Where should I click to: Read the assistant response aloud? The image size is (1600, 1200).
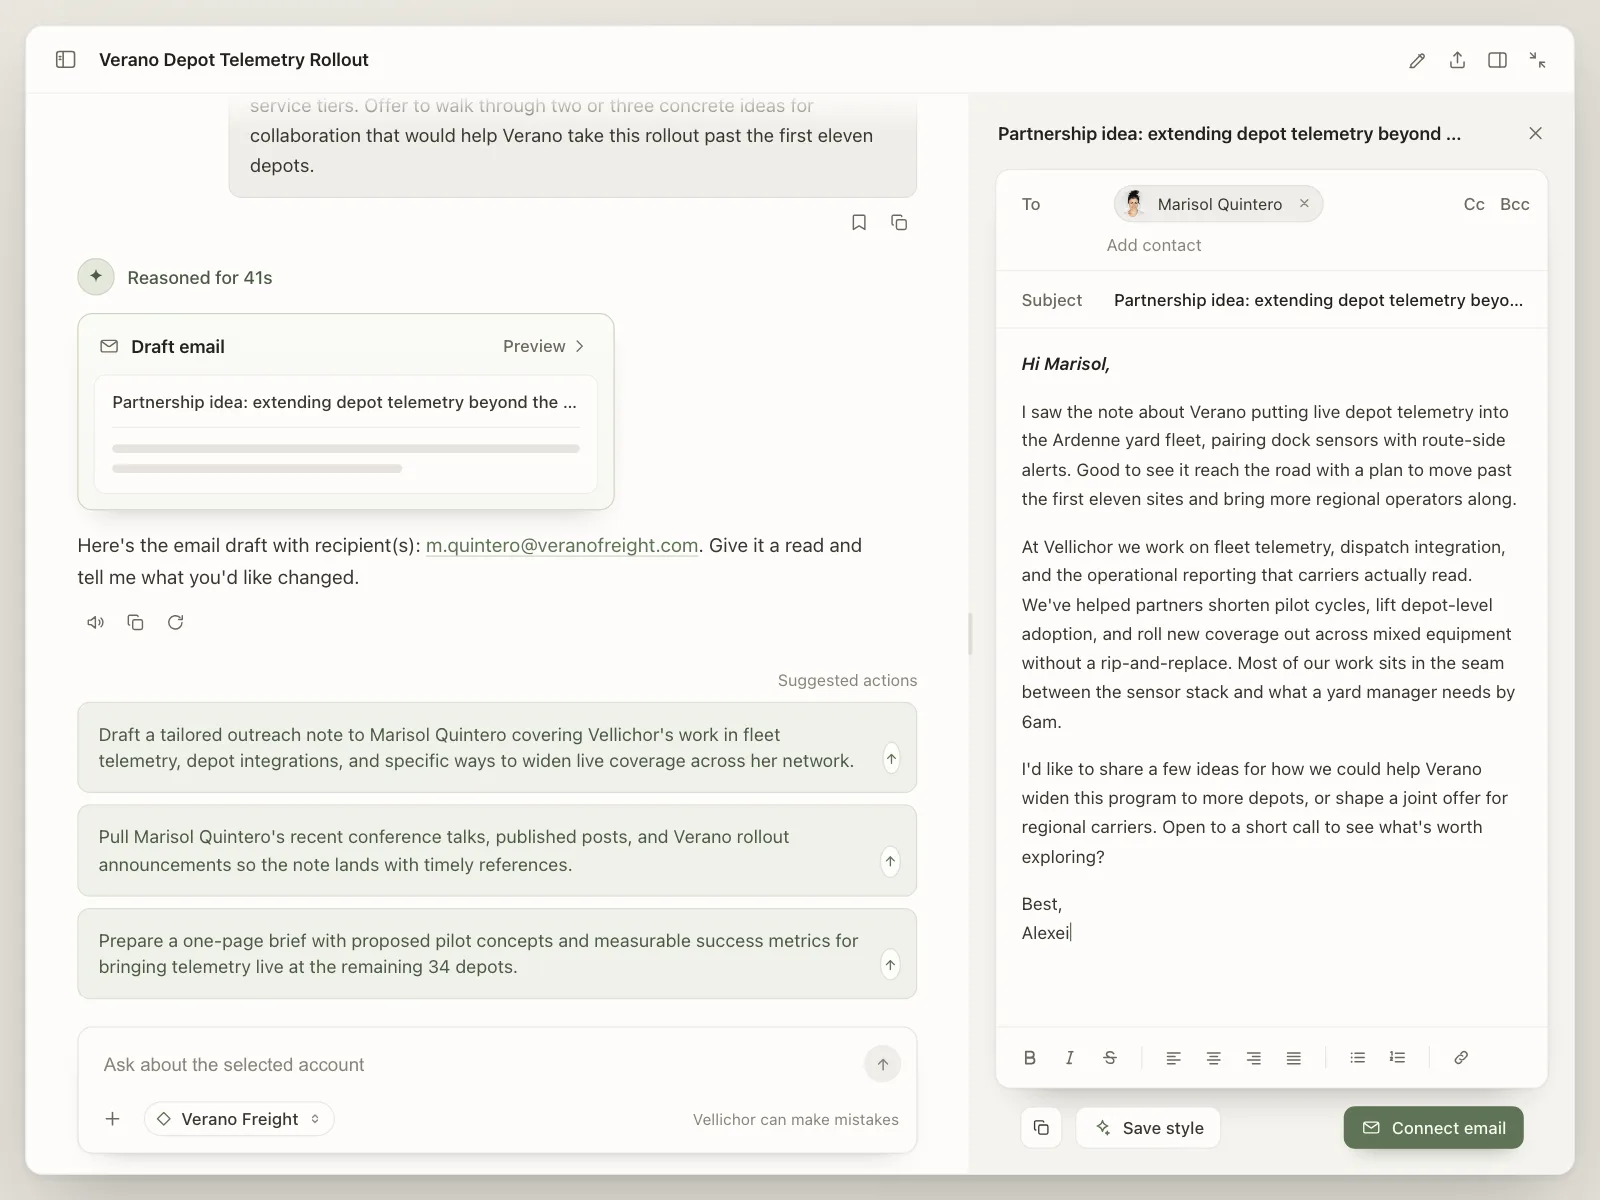pyautogui.click(x=96, y=622)
